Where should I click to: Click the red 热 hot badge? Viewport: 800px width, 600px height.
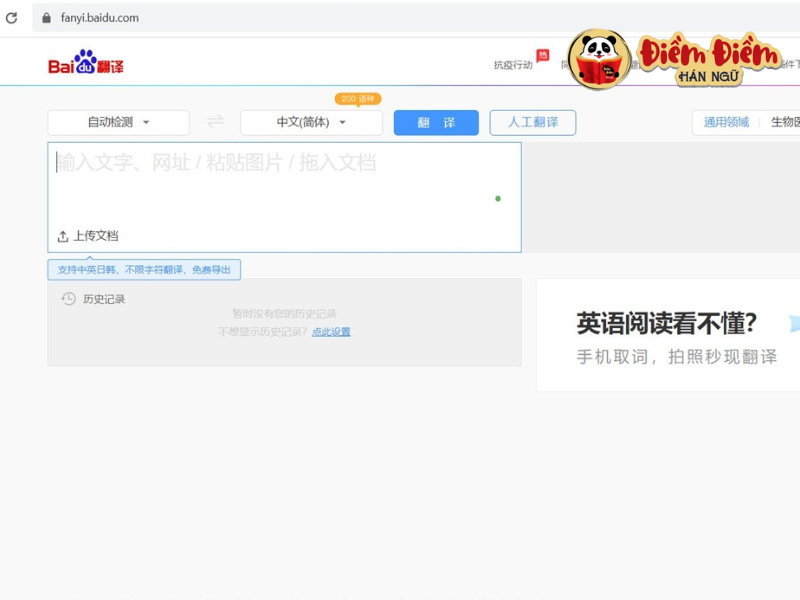(543, 55)
